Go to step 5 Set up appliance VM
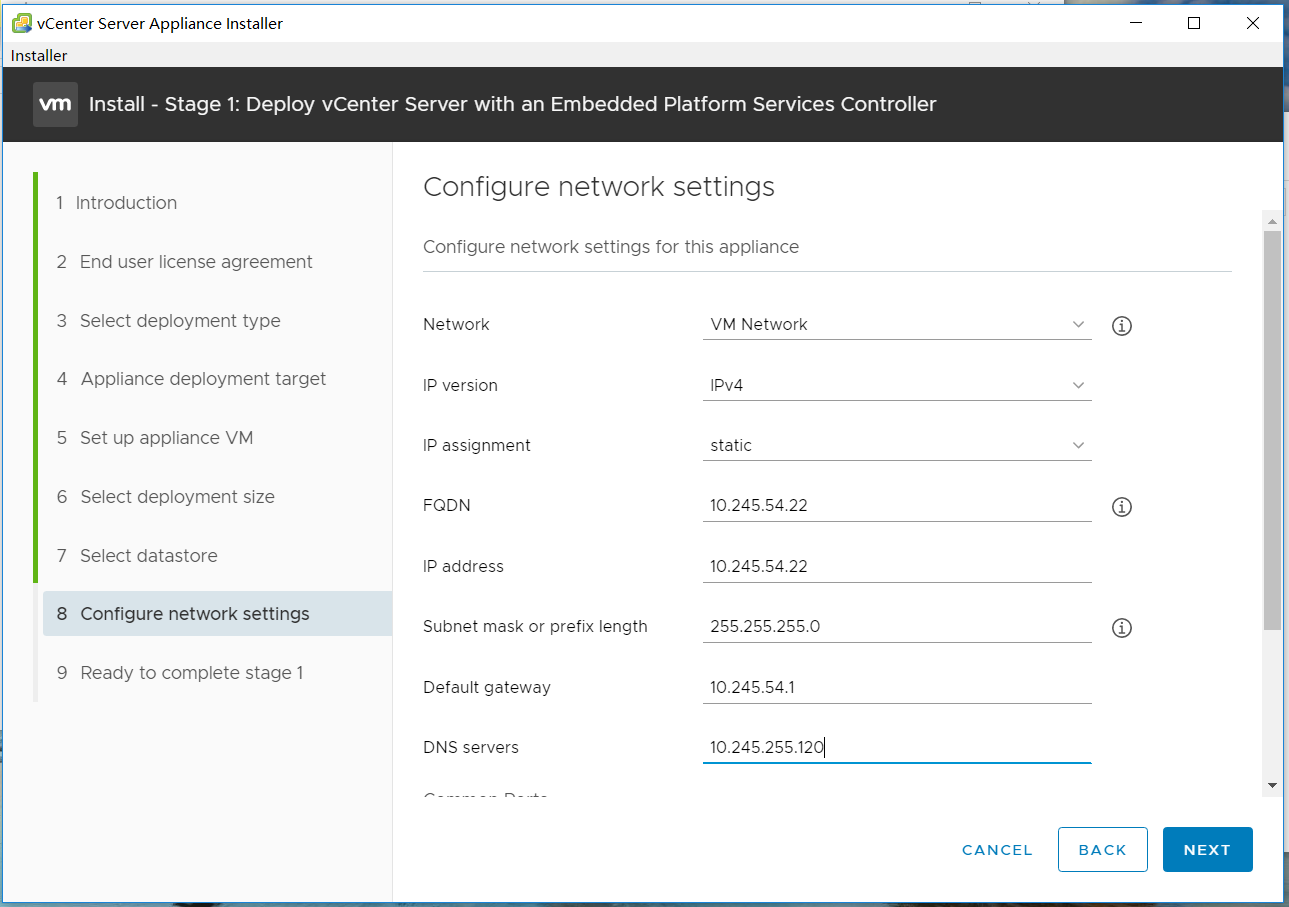The height and width of the screenshot is (907, 1289). pos(154,438)
